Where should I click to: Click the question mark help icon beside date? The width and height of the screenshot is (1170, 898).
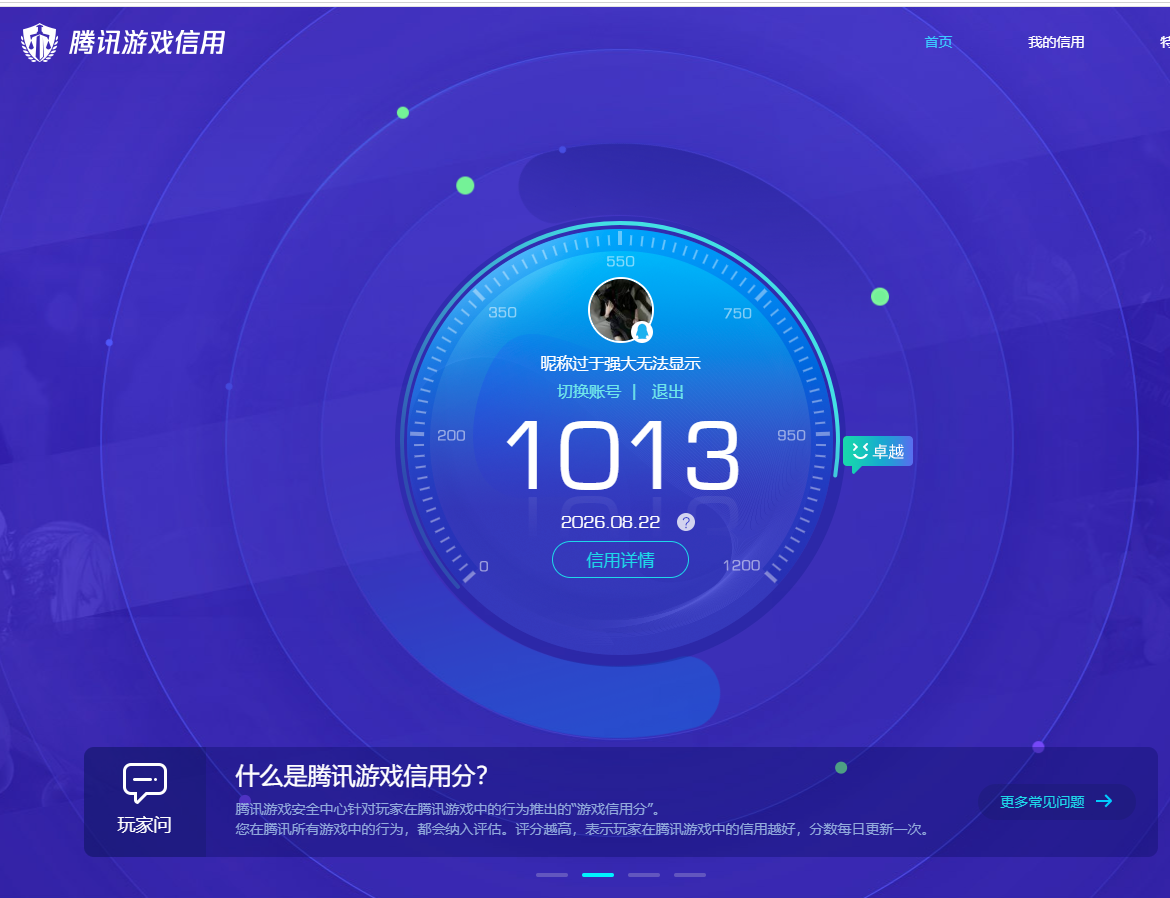[686, 522]
